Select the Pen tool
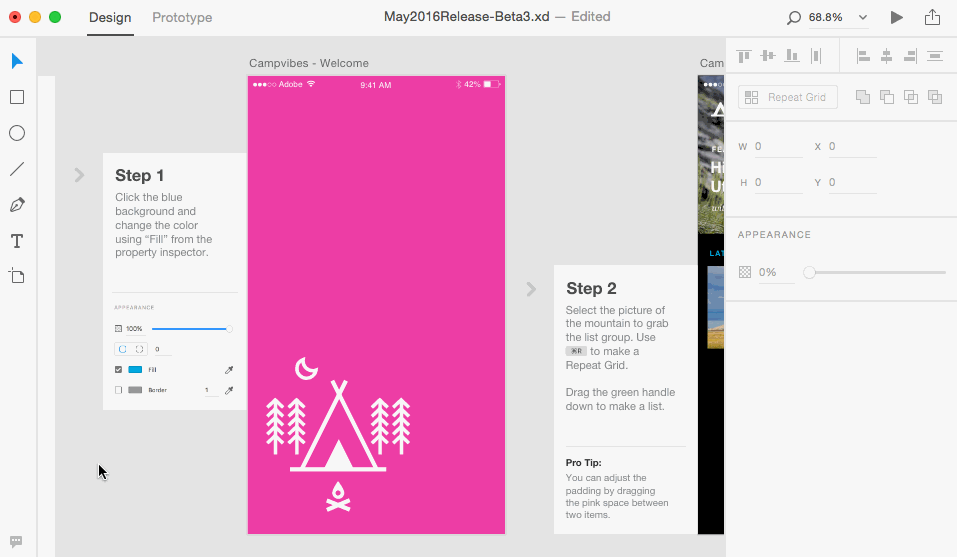Viewport: 957px width, 557px height. tap(17, 205)
